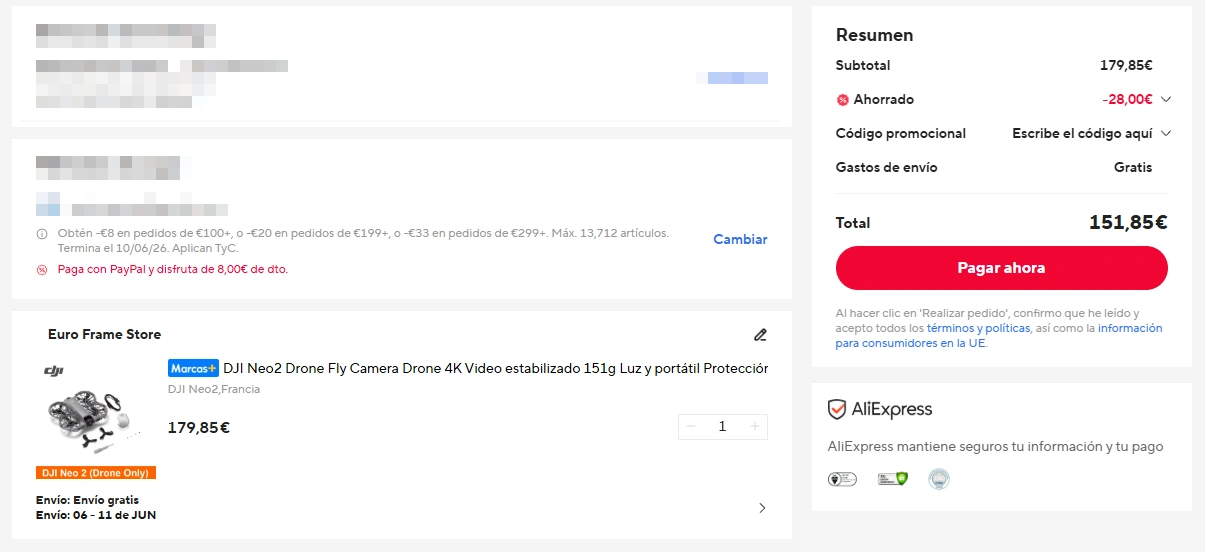This screenshot has height=552, width=1205.
Task: Click the Subtotal 179,85€ value
Action: click(x=1126, y=65)
